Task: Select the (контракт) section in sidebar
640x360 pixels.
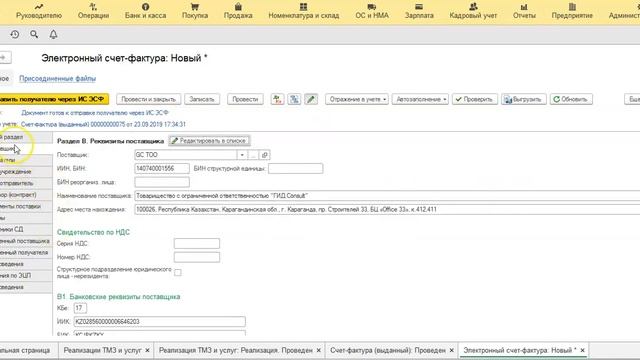Action: pos(26,195)
